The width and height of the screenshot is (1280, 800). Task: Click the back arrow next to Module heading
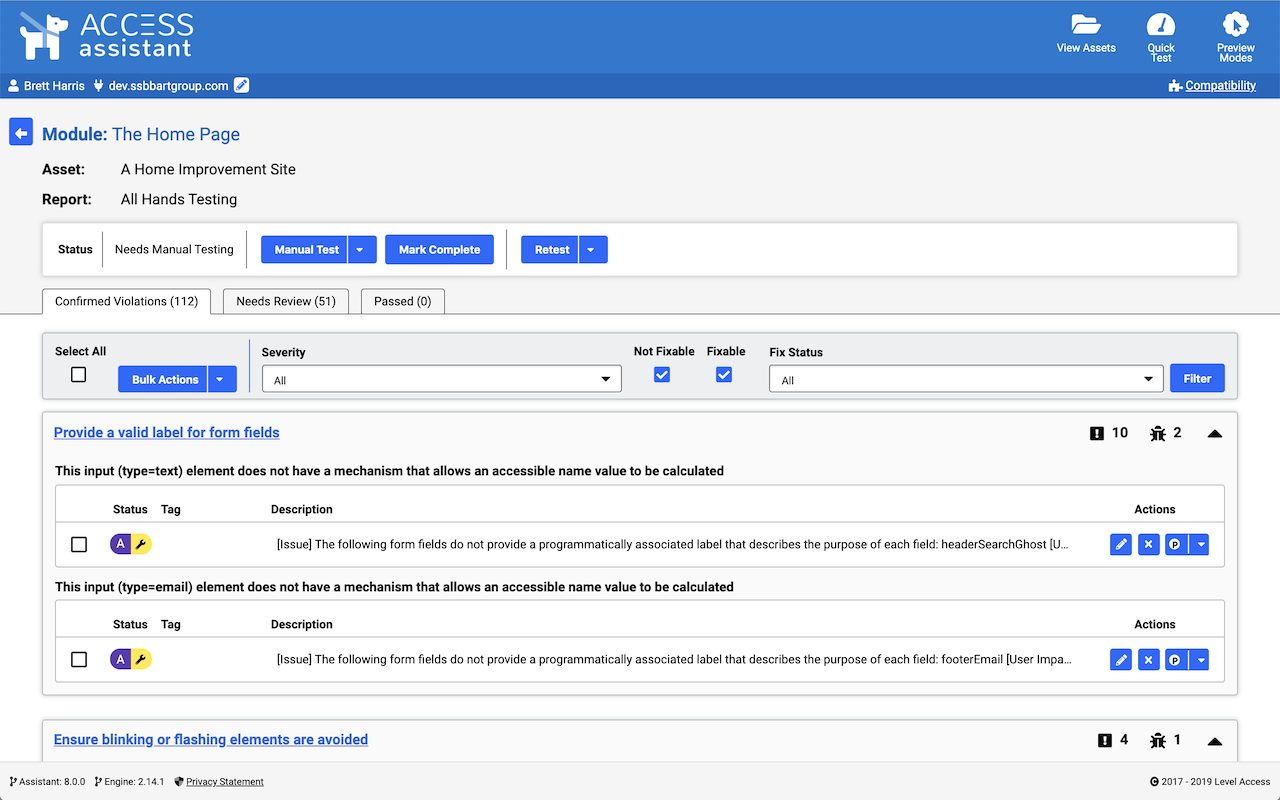[x=20, y=131]
